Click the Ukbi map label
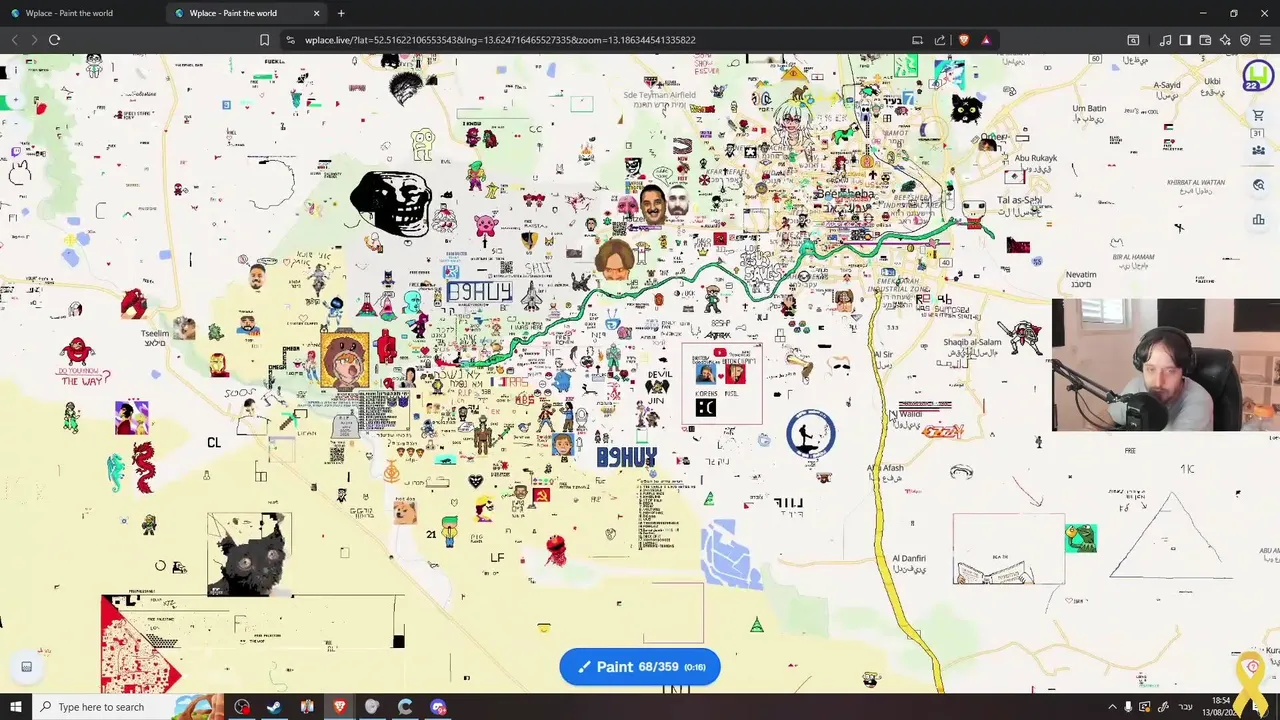 pyautogui.click(x=1212, y=81)
